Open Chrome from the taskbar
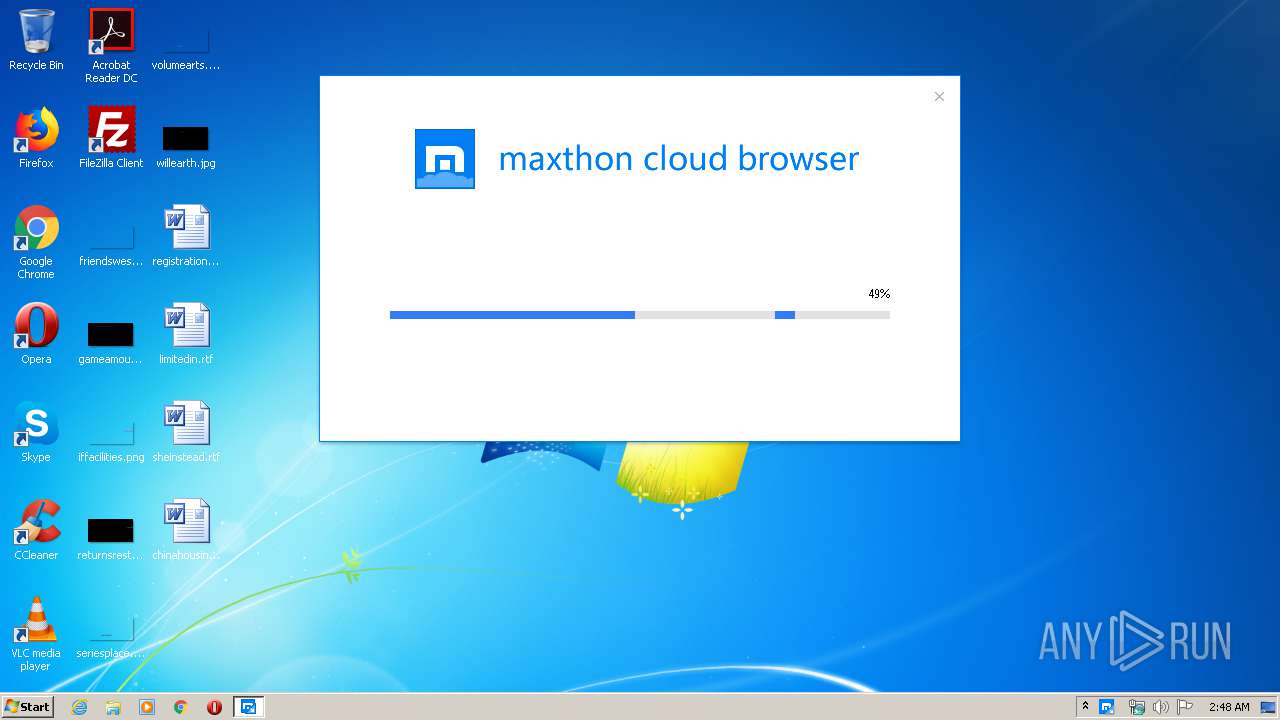Image resolution: width=1280 pixels, height=720 pixels. (181, 707)
